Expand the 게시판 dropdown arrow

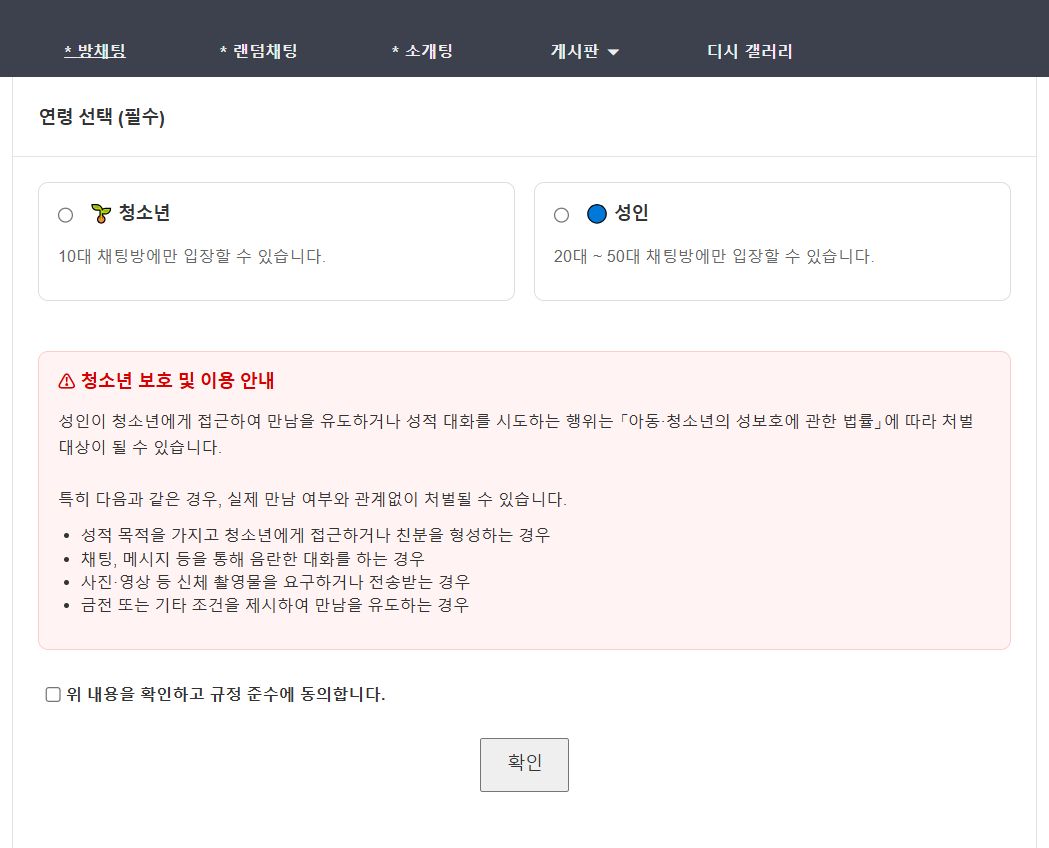[x=613, y=52]
